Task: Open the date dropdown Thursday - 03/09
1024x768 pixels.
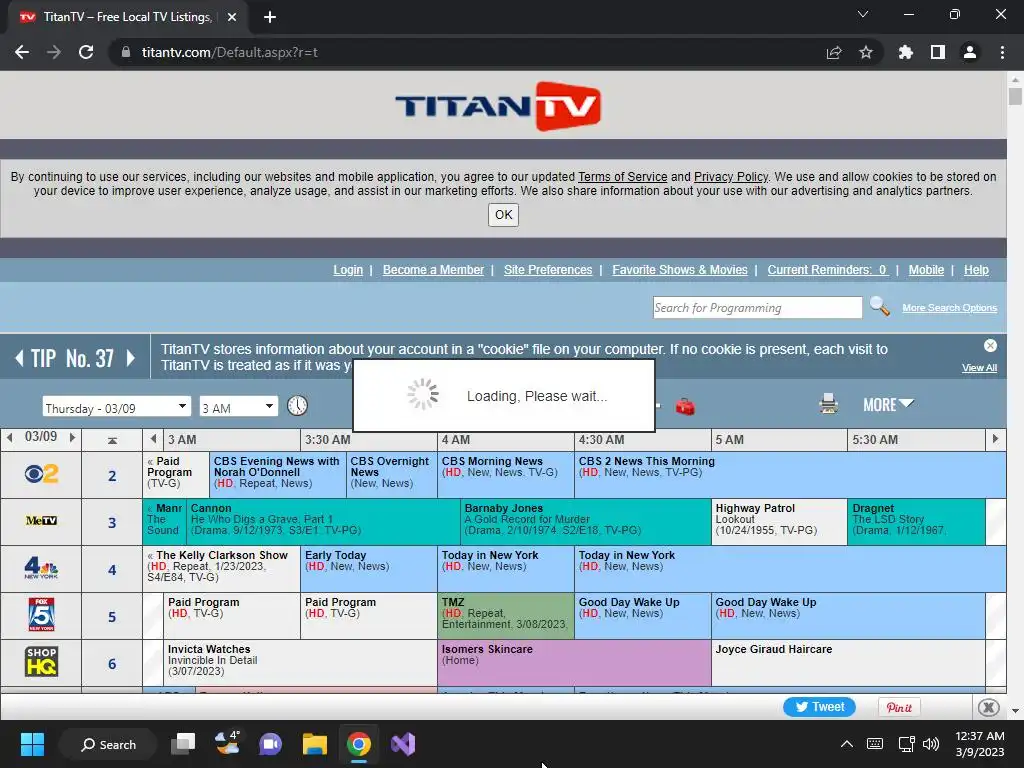Action: [116, 407]
